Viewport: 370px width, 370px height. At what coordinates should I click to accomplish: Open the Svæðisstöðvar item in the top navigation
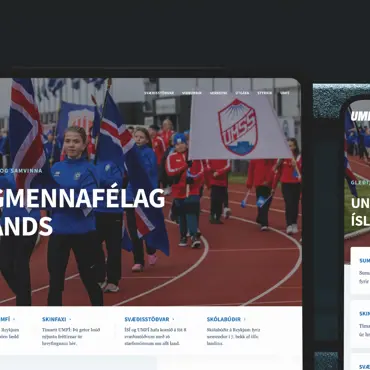(x=159, y=93)
